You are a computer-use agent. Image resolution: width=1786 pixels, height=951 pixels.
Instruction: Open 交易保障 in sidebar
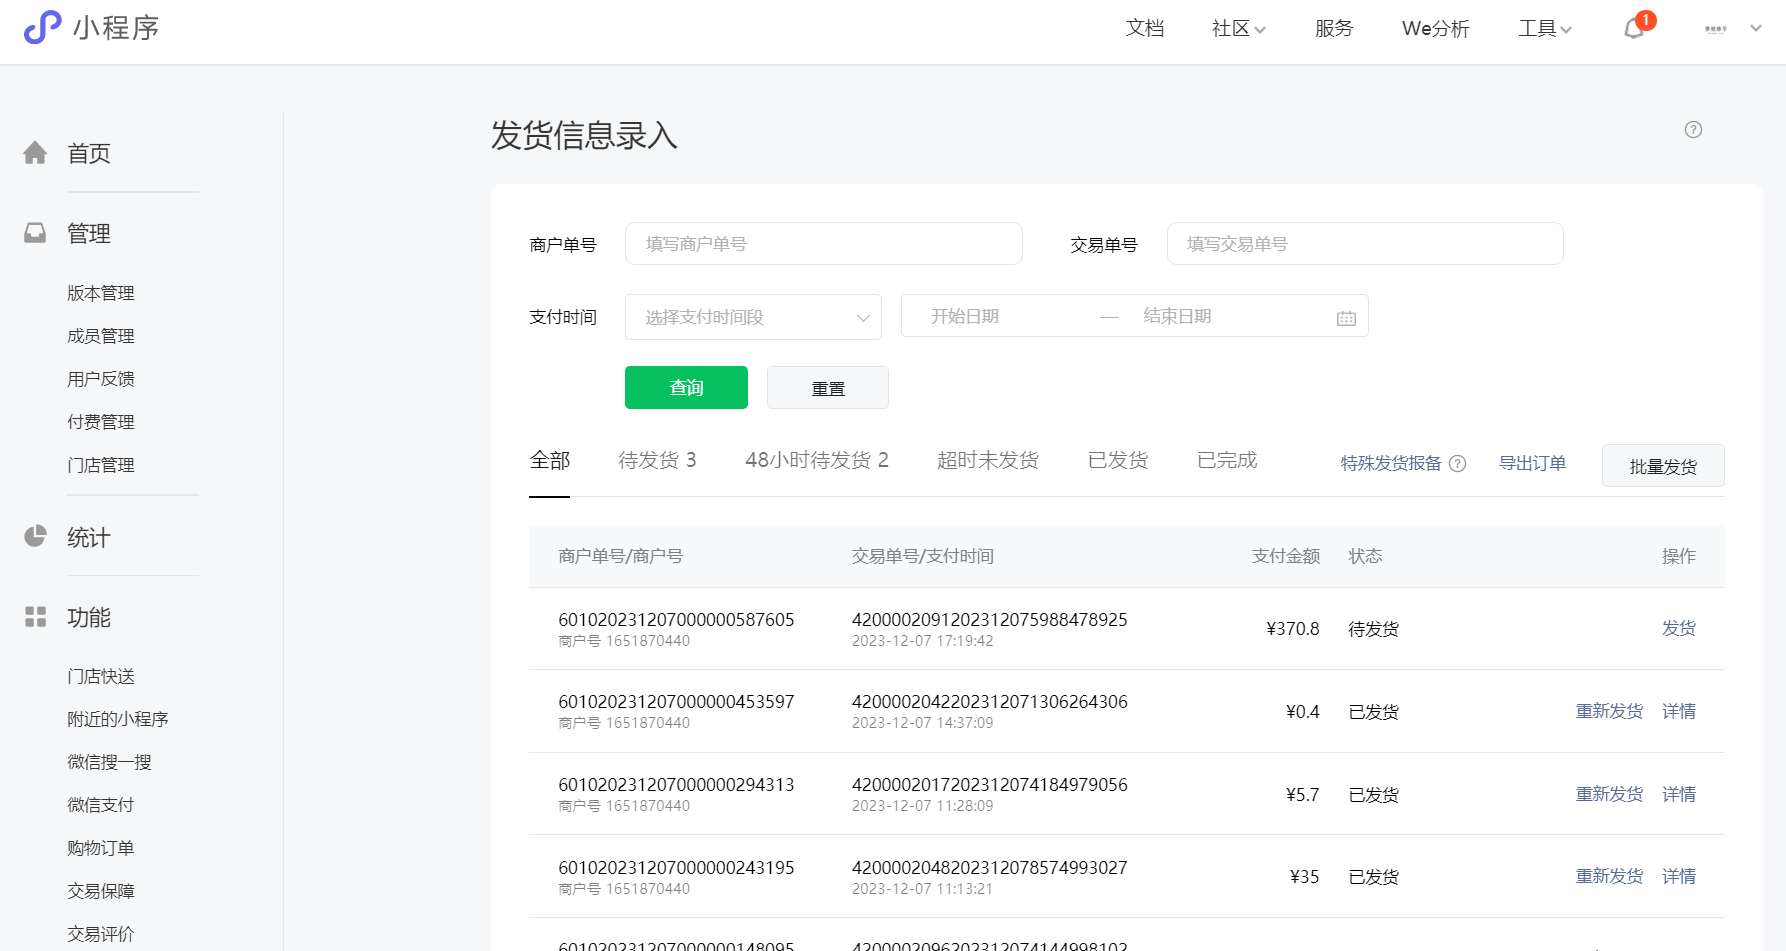point(100,891)
